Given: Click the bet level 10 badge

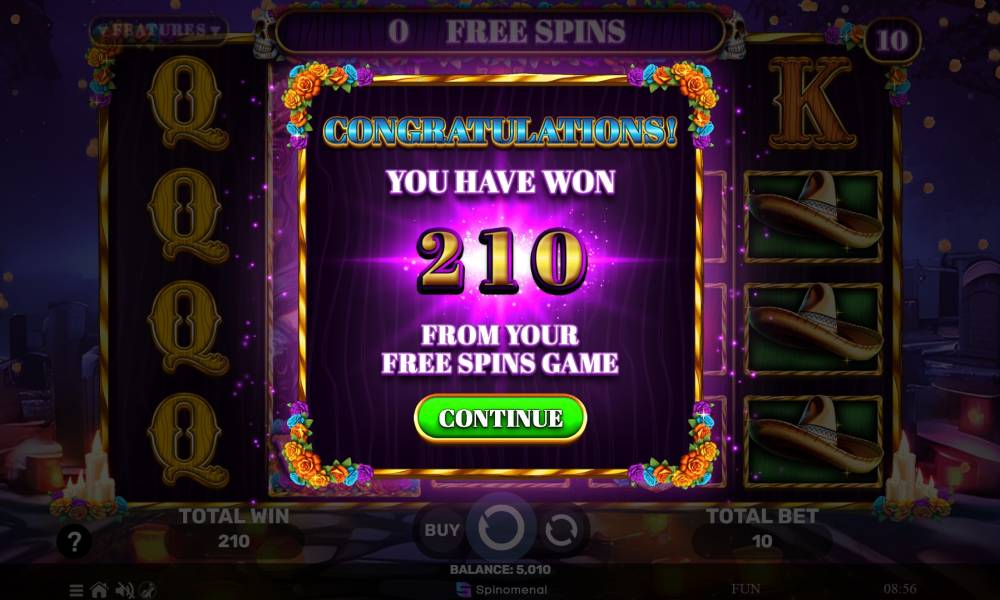Looking at the screenshot, I should coord(892,41).
